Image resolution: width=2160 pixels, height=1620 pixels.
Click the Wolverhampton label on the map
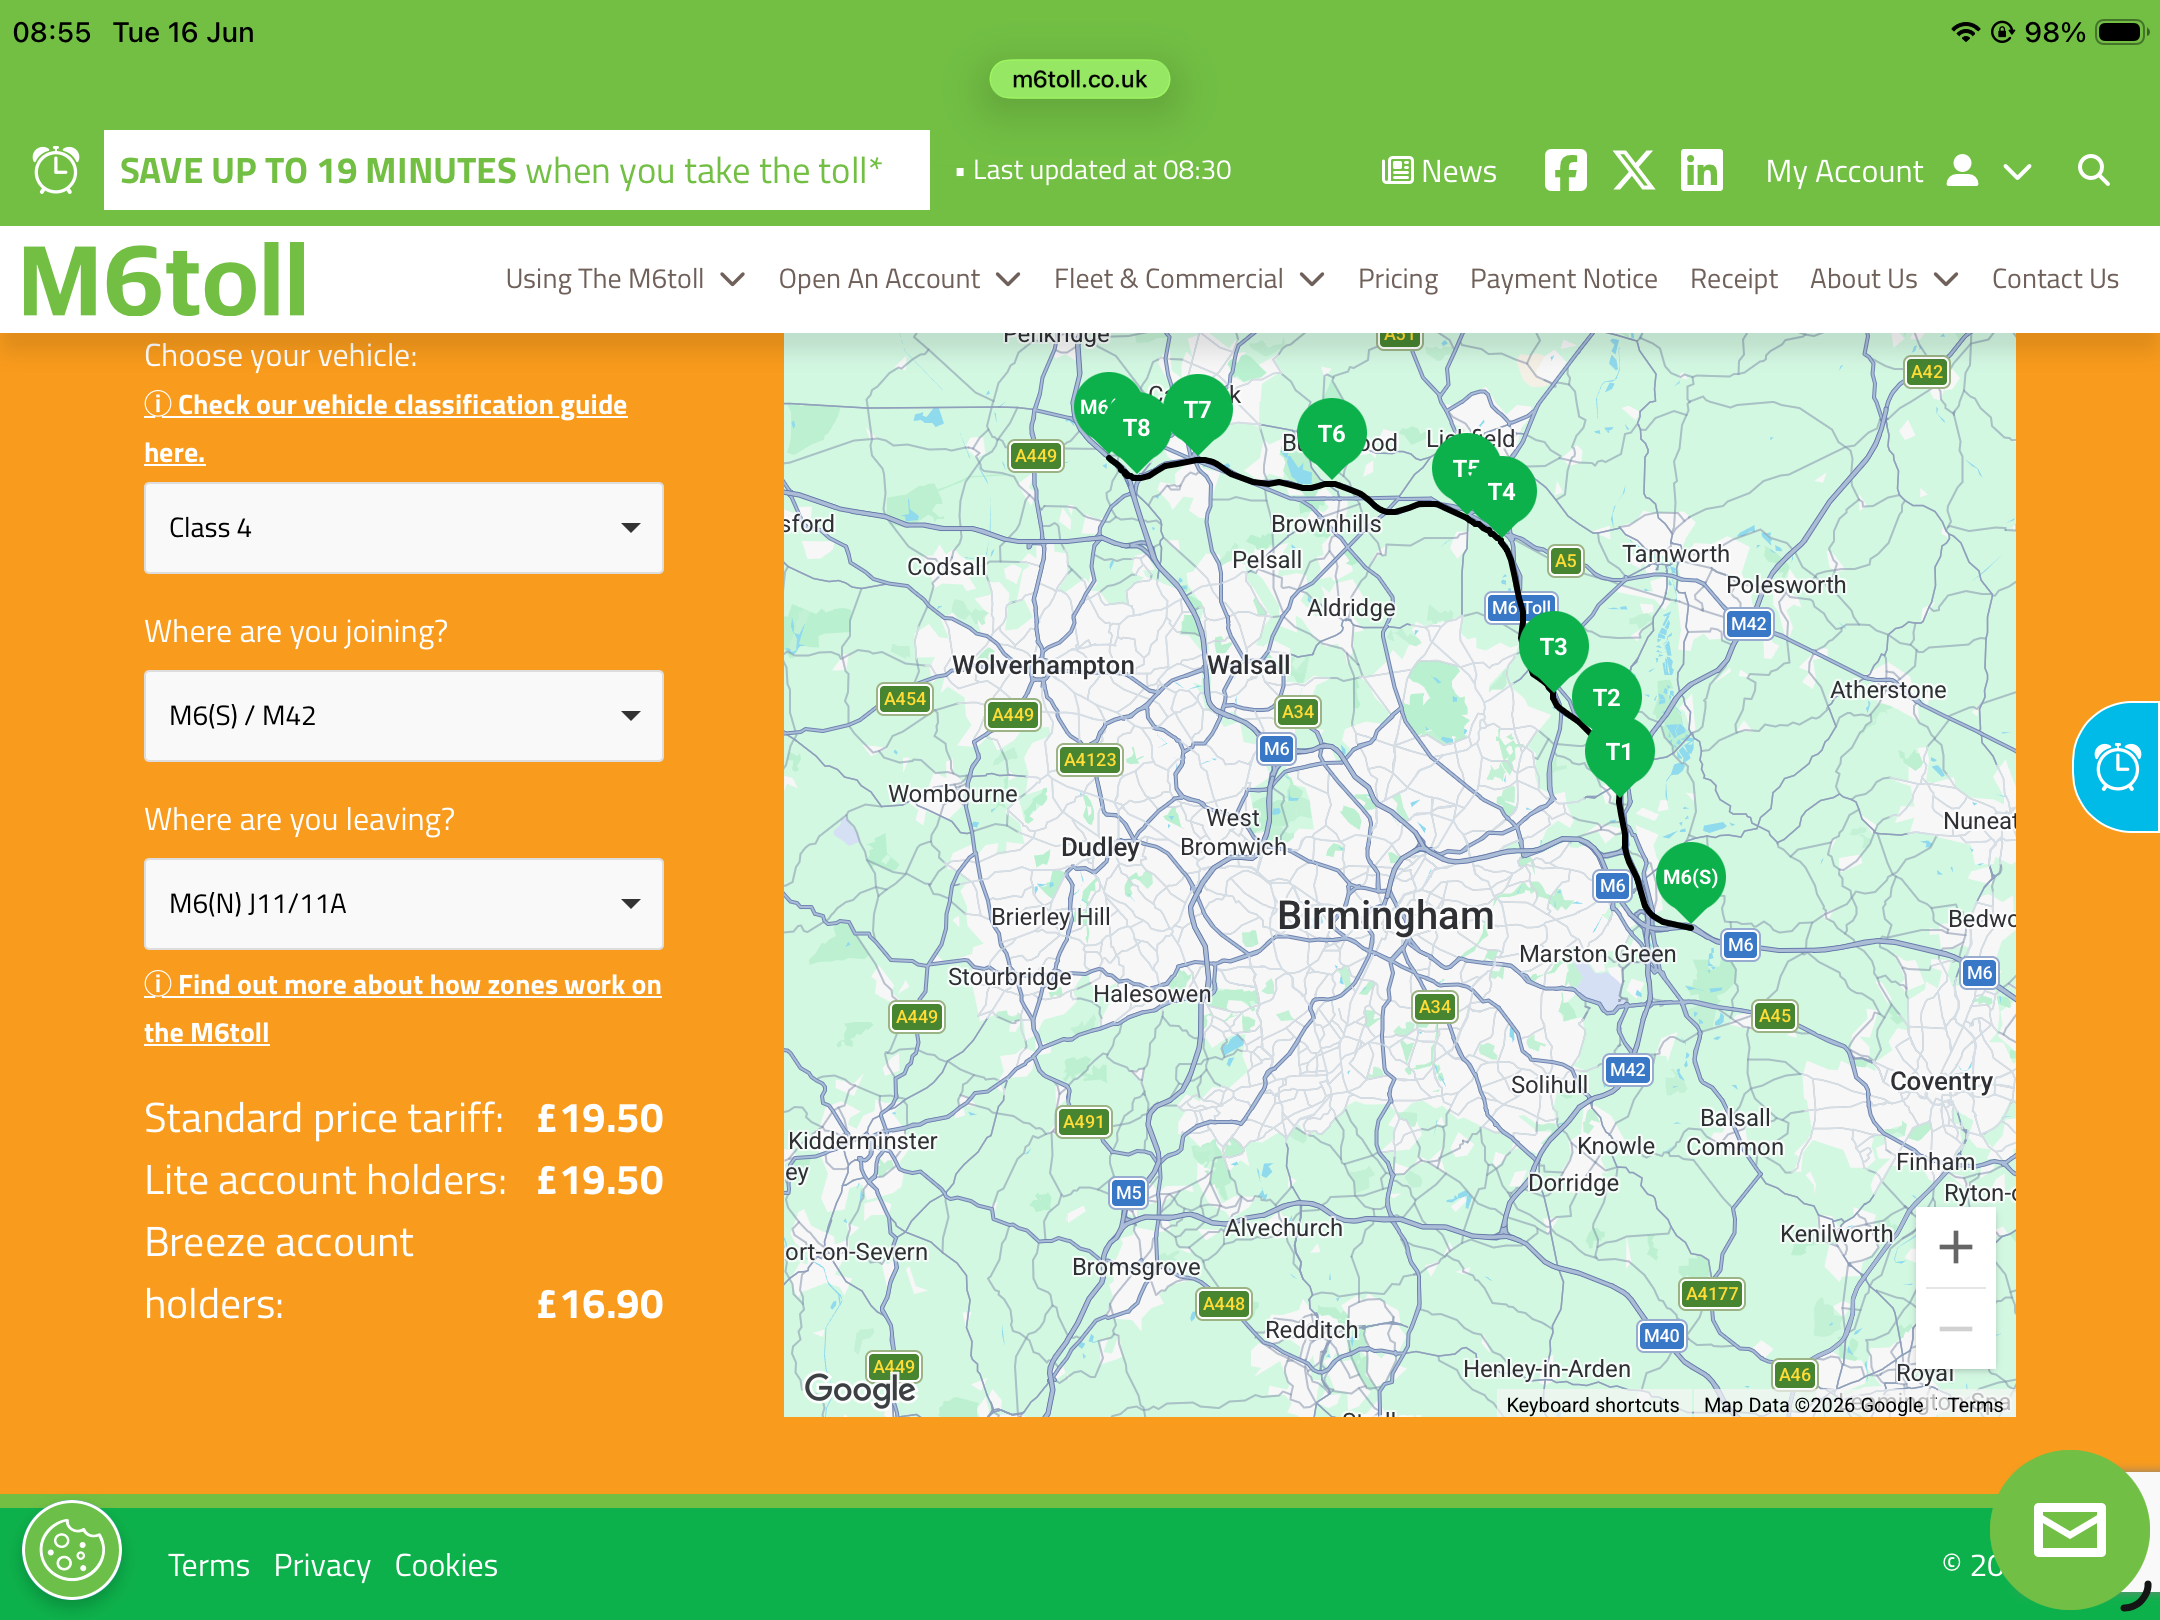tap(1043, 665)
